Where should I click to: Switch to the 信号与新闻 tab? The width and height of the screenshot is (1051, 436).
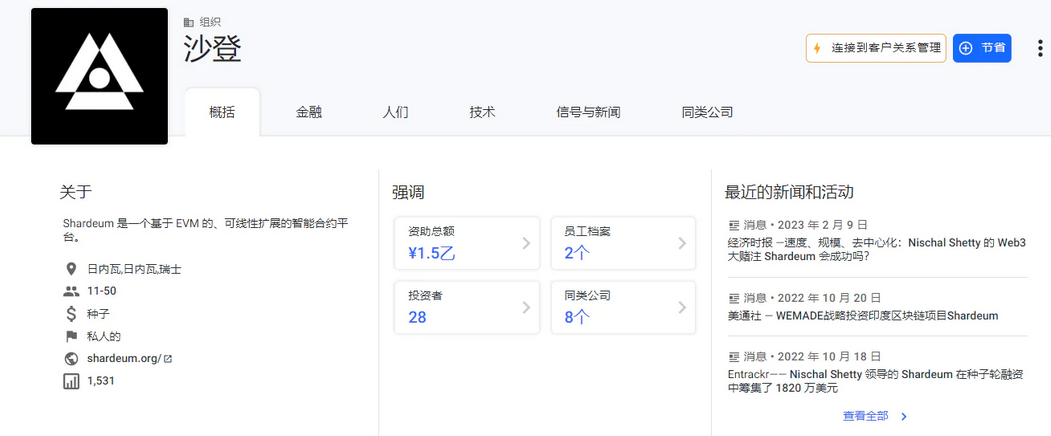click(589, 112)
